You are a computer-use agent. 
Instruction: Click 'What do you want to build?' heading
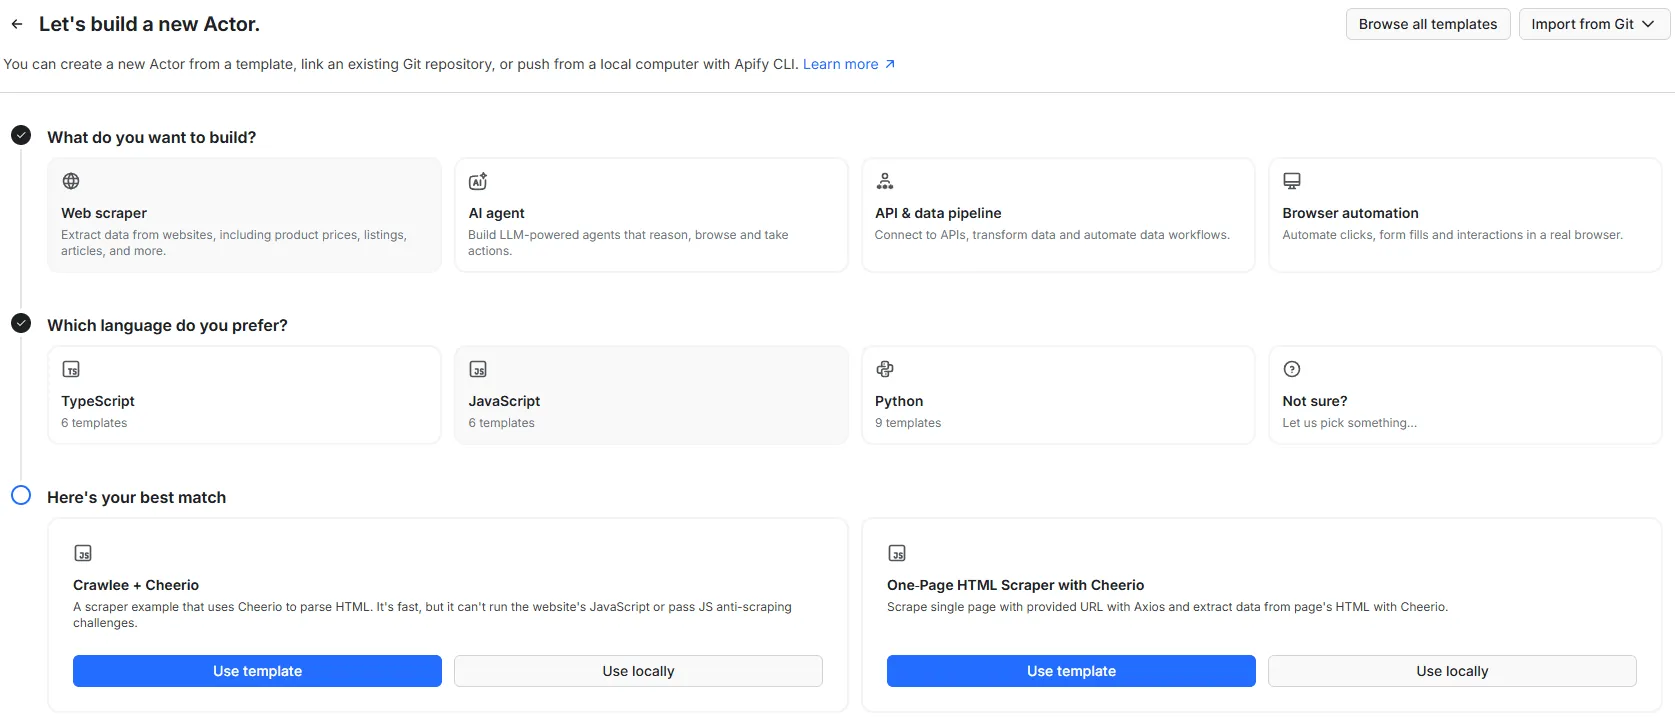pyautogui.click(x=151, y=137)
